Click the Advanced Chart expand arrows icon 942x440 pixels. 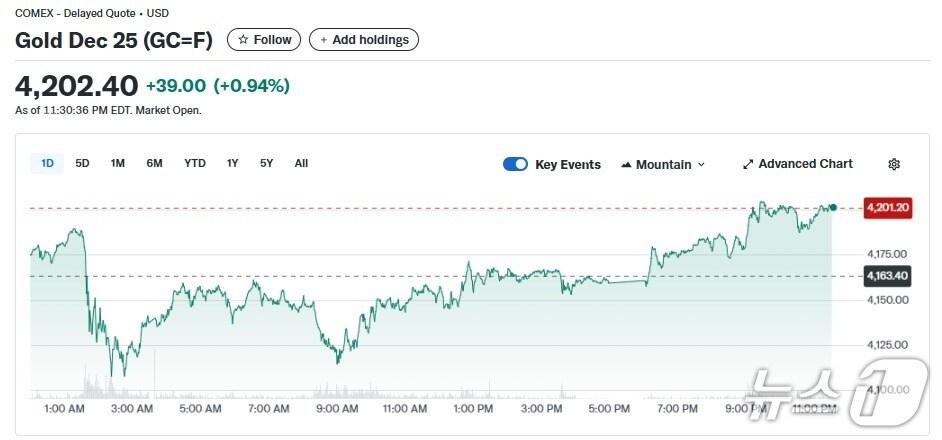coord(748,164)
